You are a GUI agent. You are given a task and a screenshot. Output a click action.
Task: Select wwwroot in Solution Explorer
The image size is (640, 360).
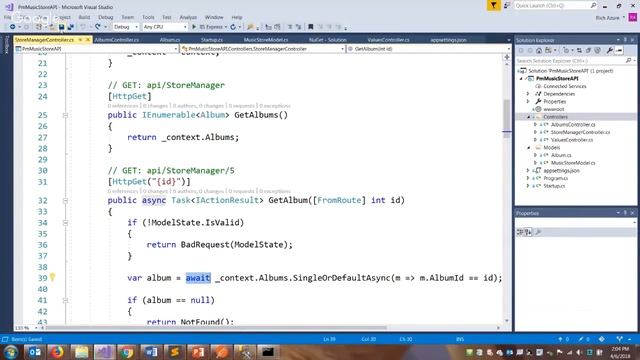(554, 109)
